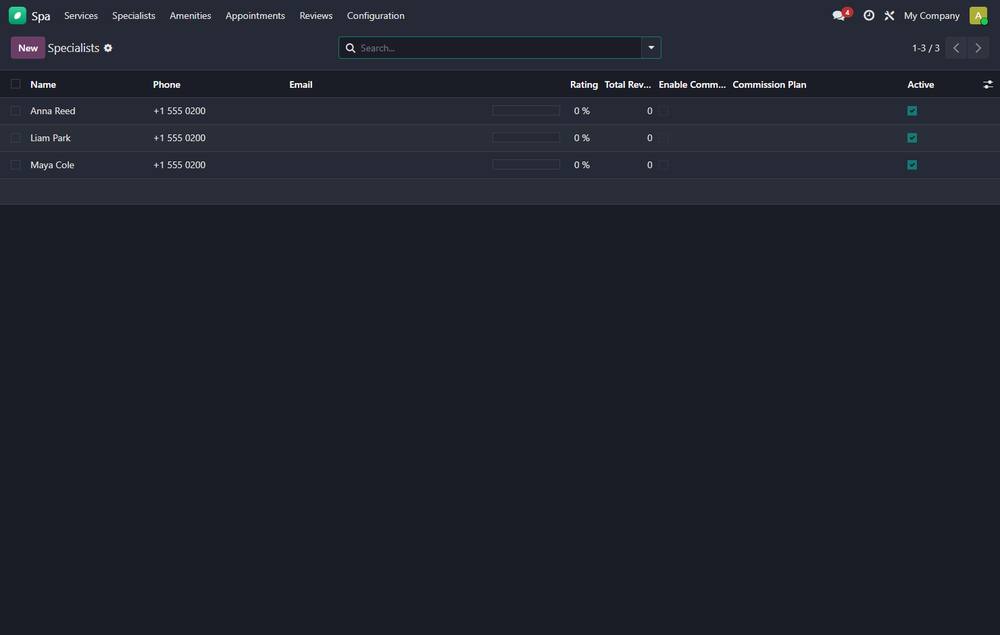
Task: Create a New specialist record
Action: 28,48
